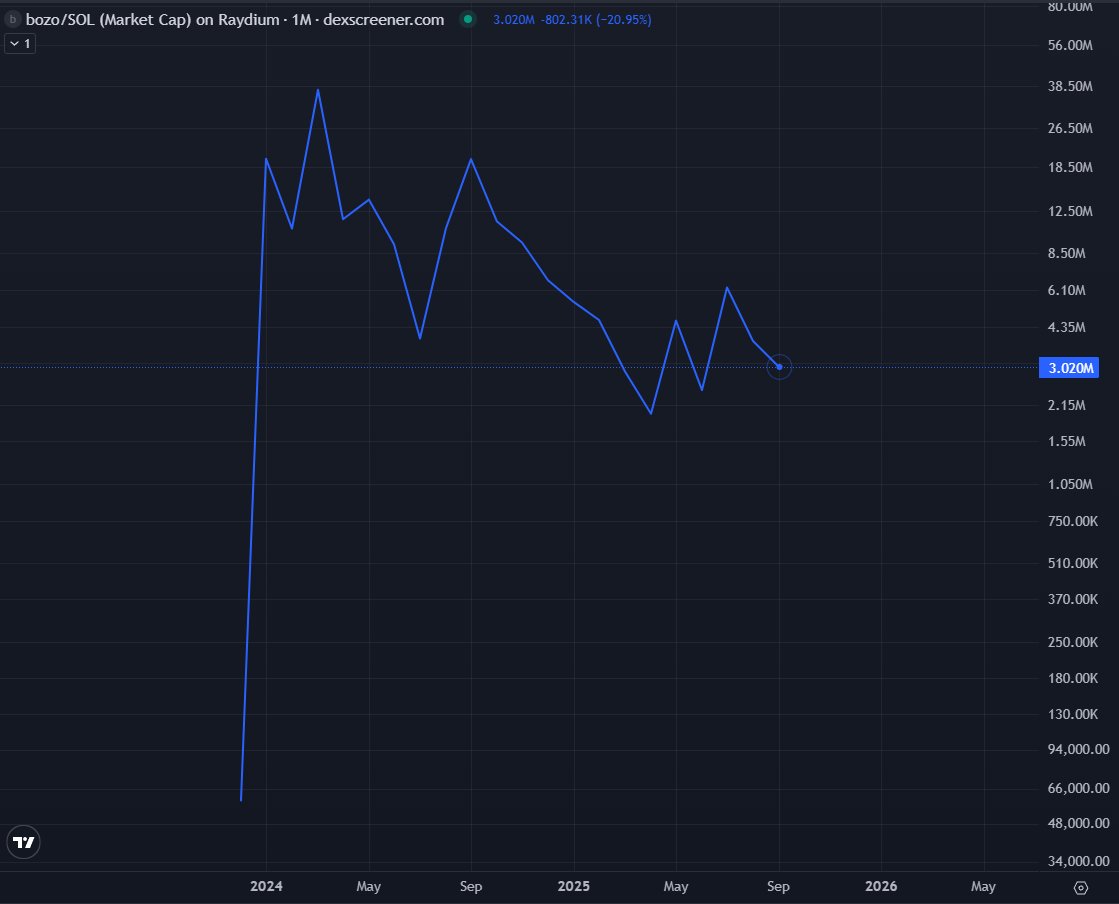Screen dimensions: 1119x904
Task: Click the status indicator beside chart legend
Action: [466, 19]
